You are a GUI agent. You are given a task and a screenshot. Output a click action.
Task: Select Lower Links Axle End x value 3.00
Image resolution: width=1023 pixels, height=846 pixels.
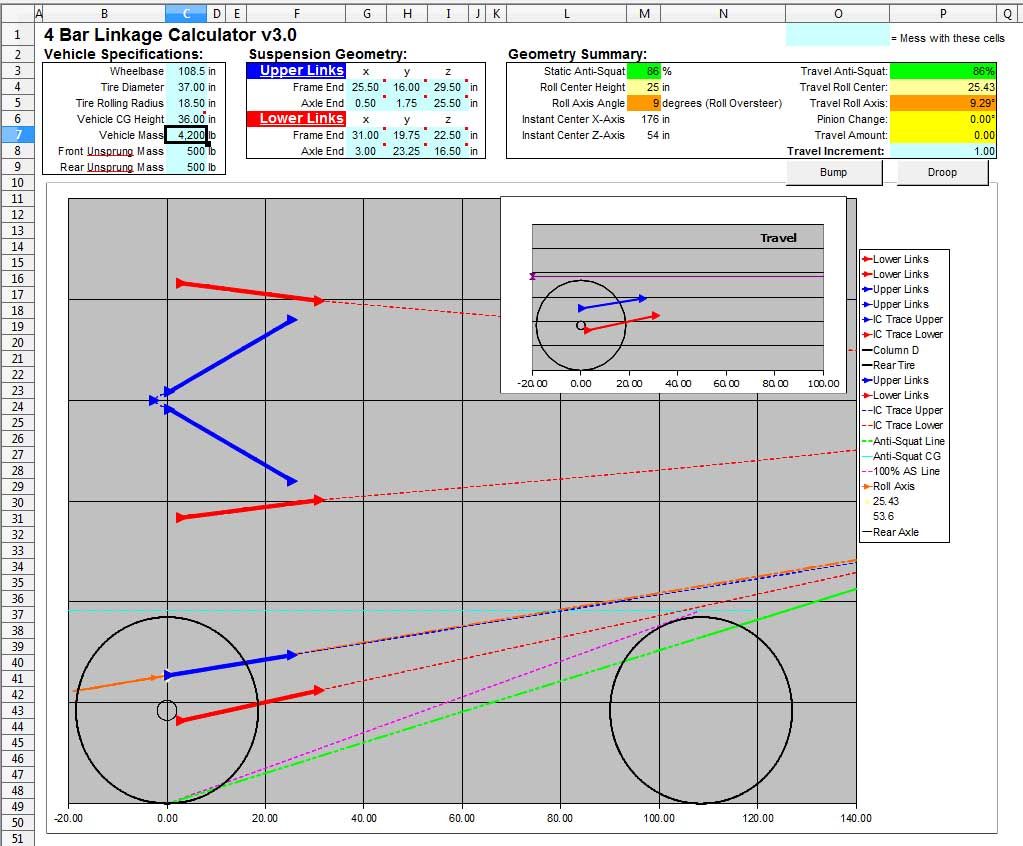tap(366, 151)
